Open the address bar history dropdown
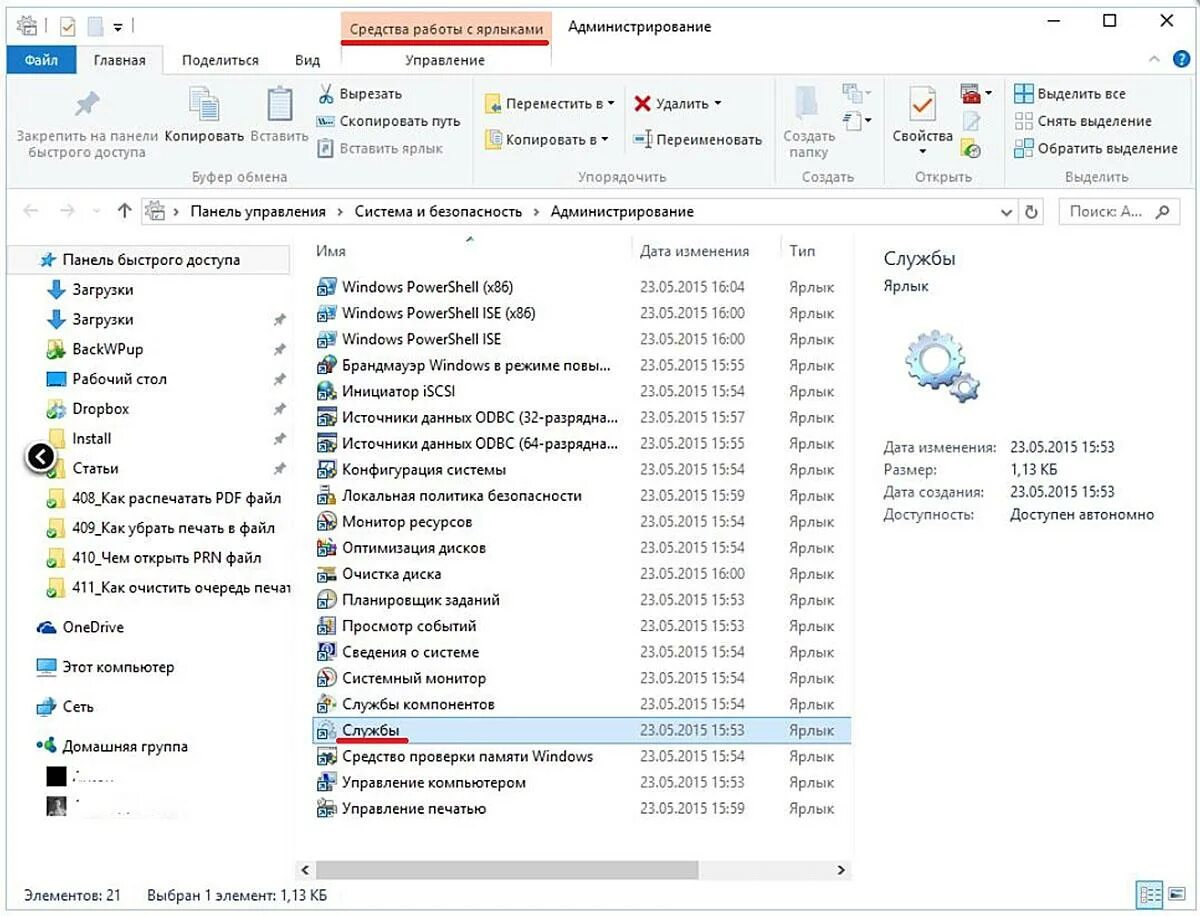 coord(1006,212)
